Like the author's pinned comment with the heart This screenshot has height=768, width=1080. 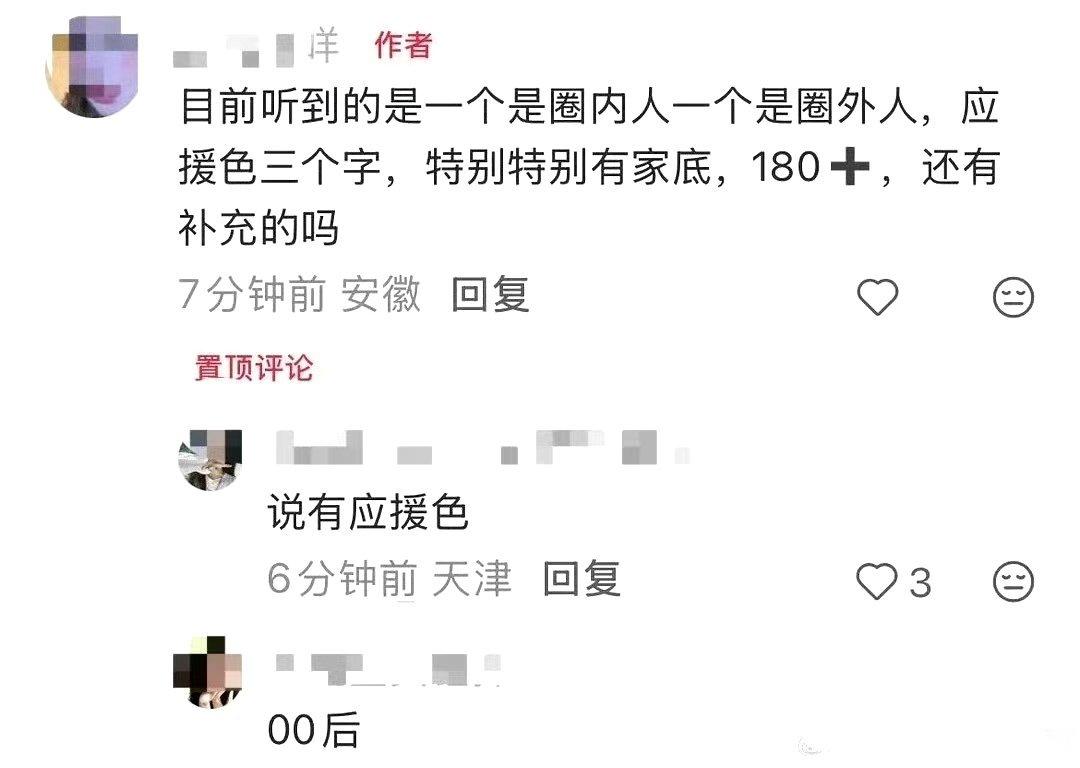(878, 297)
